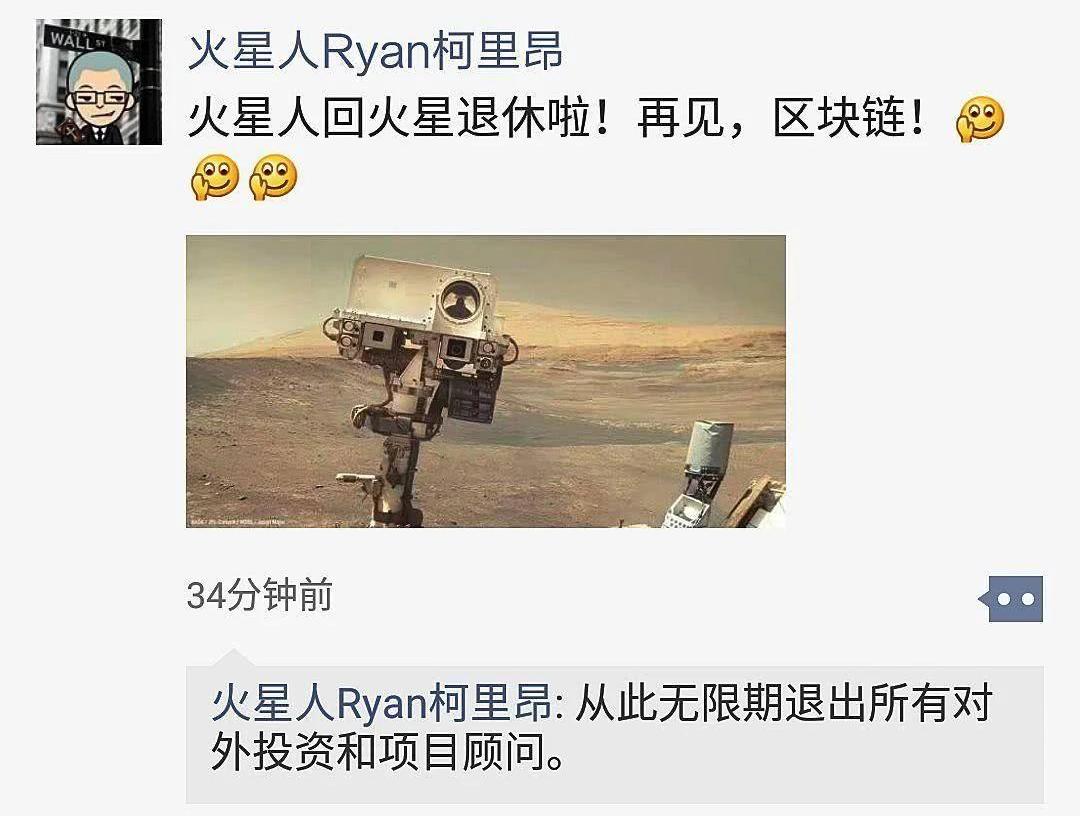
Task: Click the first emoji on second line
Action: point(215,177)
